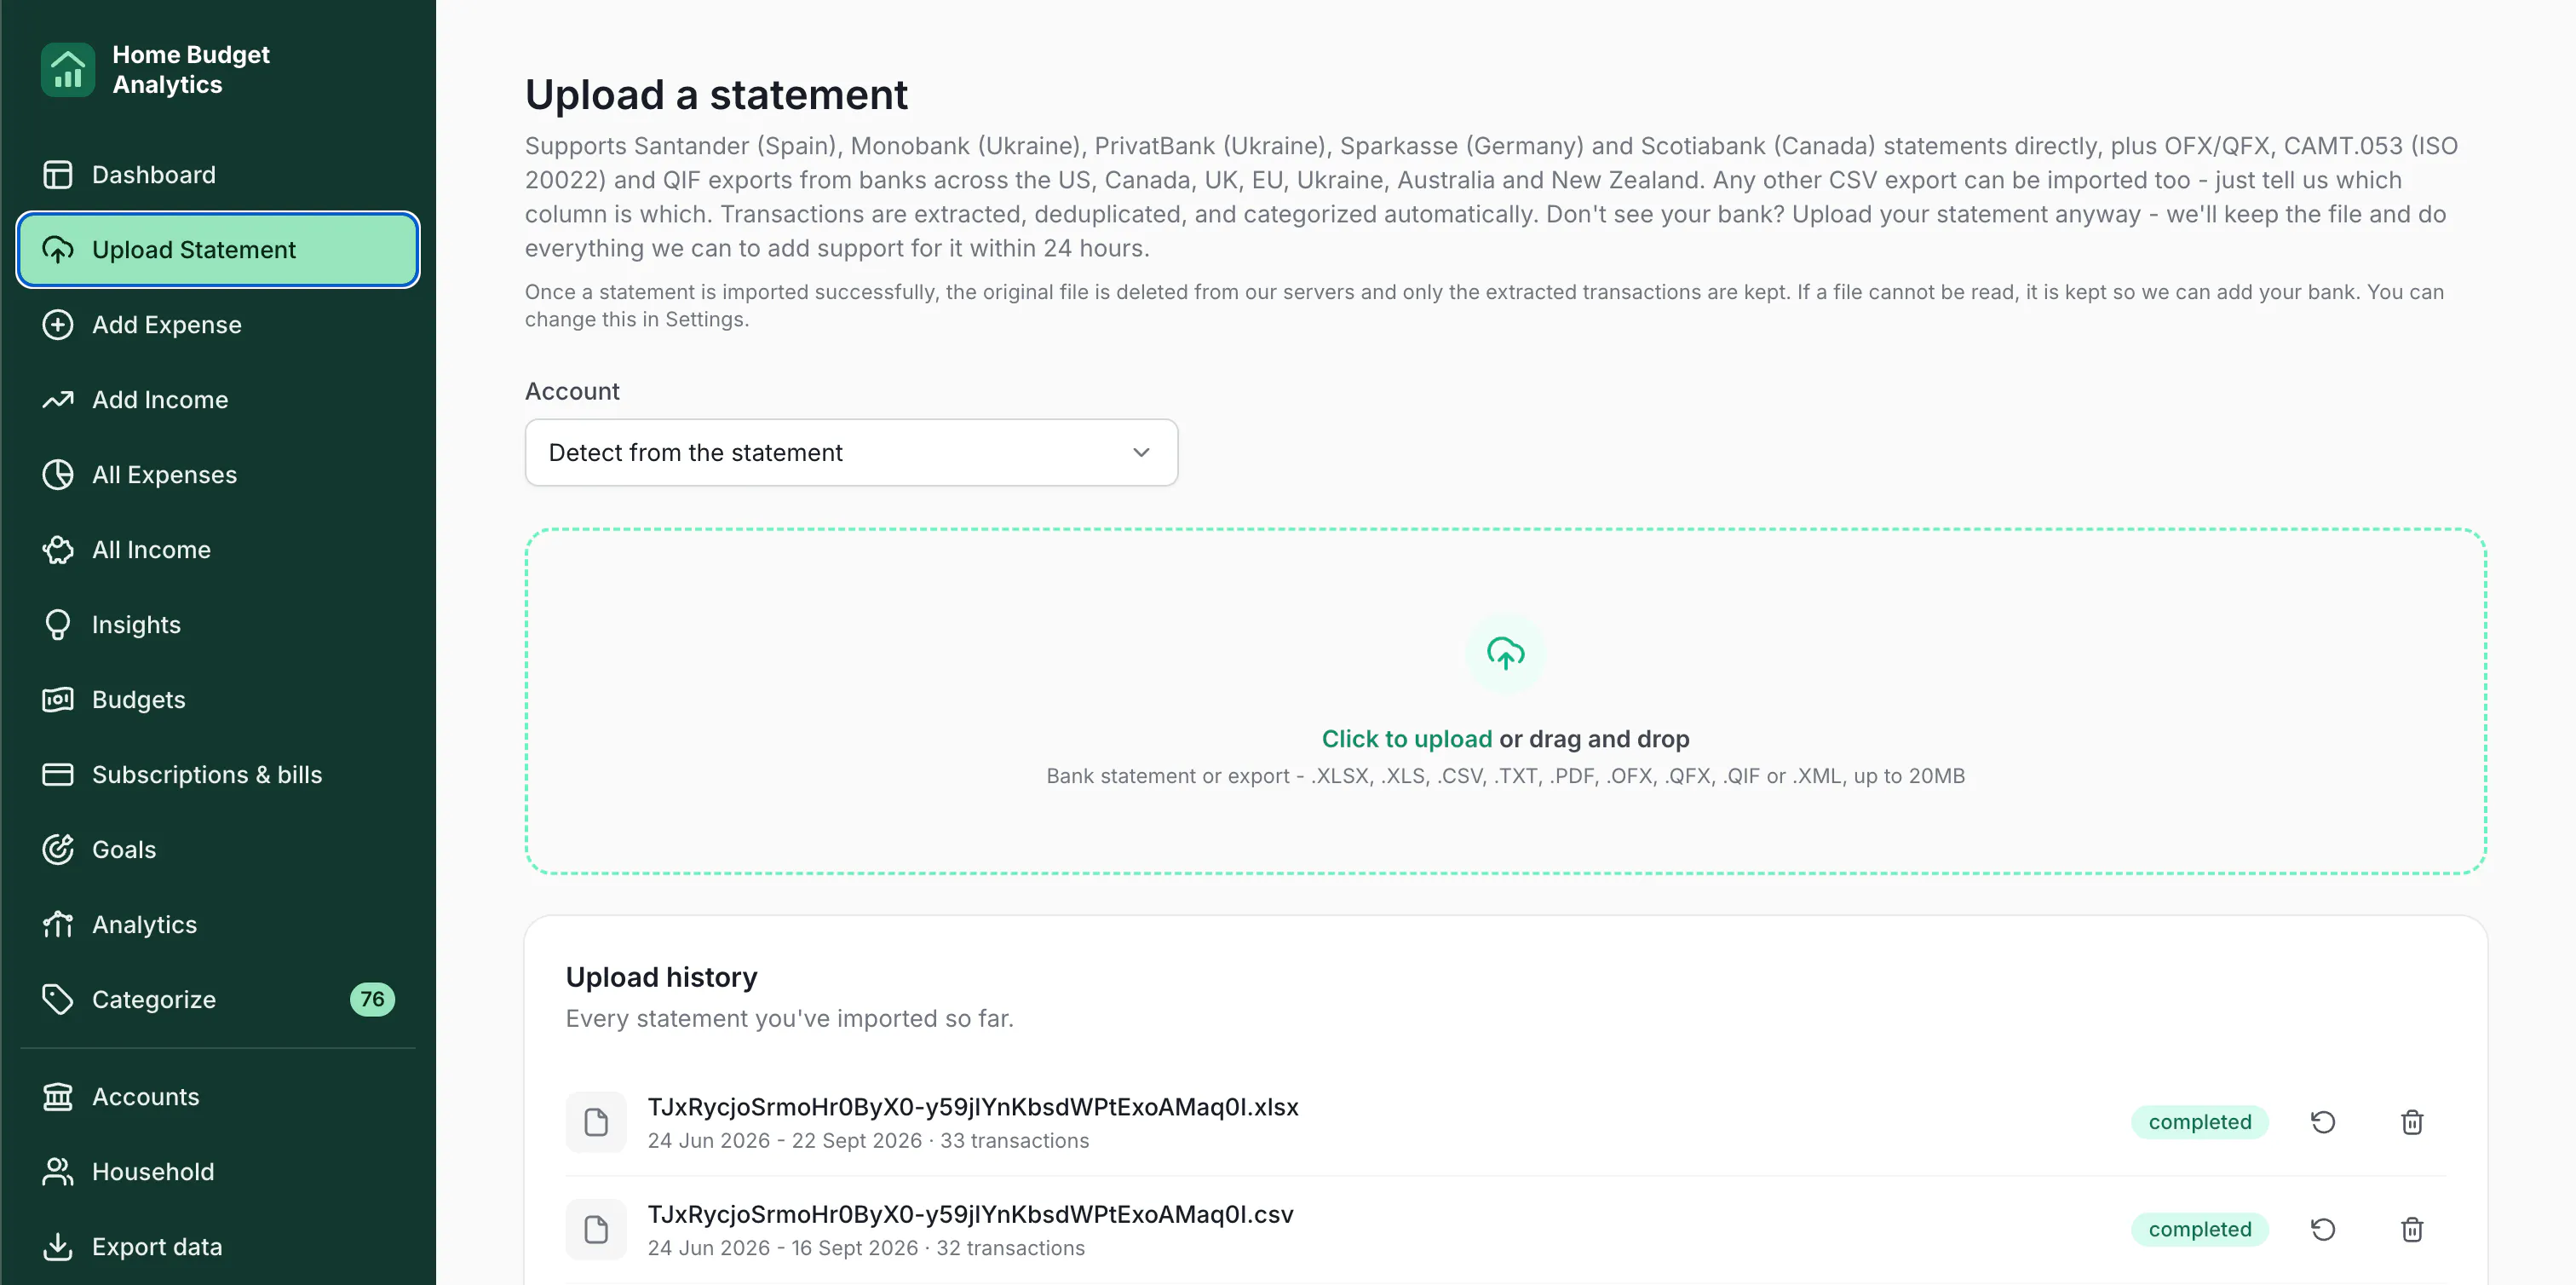Select Upload Statement in the sidebar
This screenshot has width=2576, height=1285.
point(217,249)
